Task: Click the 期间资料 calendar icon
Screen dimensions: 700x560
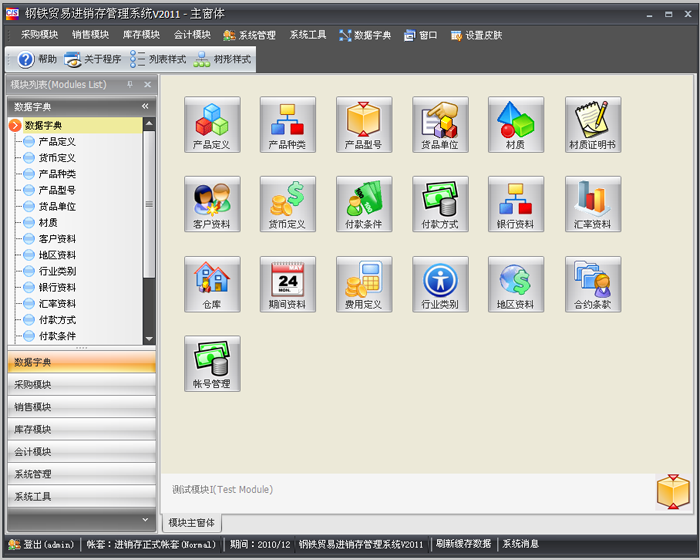Action: 288,283
